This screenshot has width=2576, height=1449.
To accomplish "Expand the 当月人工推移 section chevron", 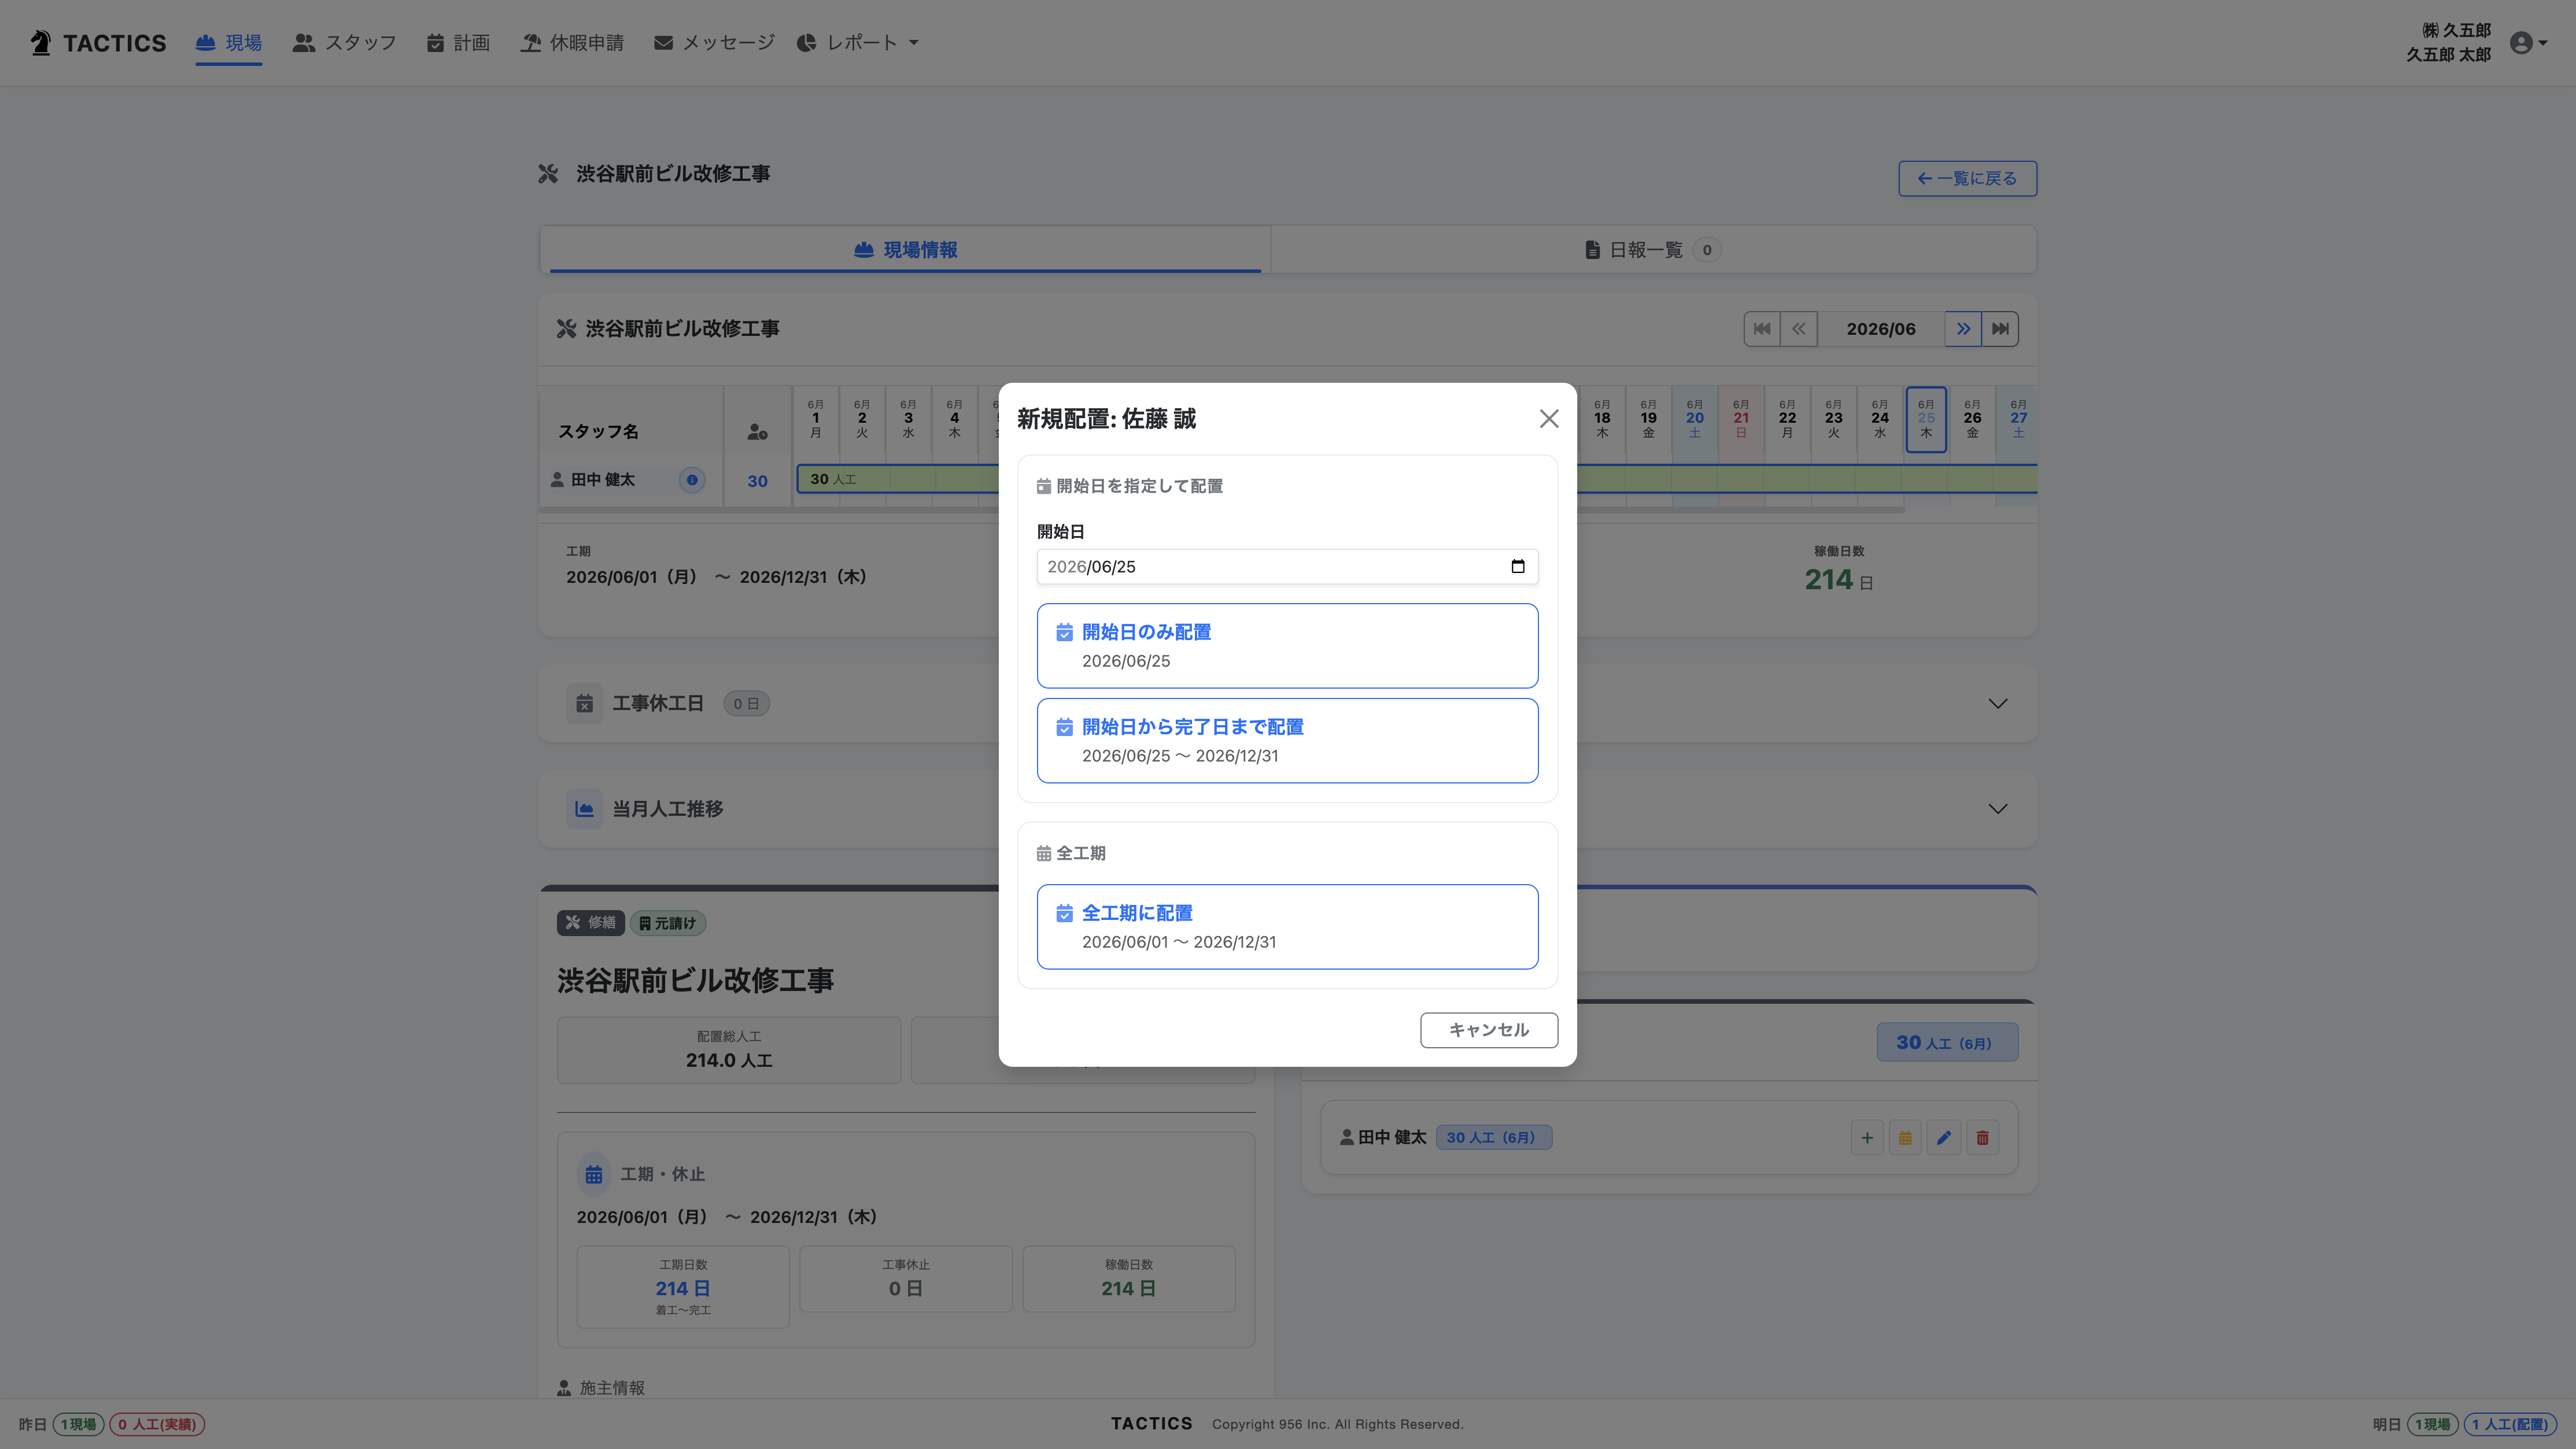I will tap(1997, 809).
